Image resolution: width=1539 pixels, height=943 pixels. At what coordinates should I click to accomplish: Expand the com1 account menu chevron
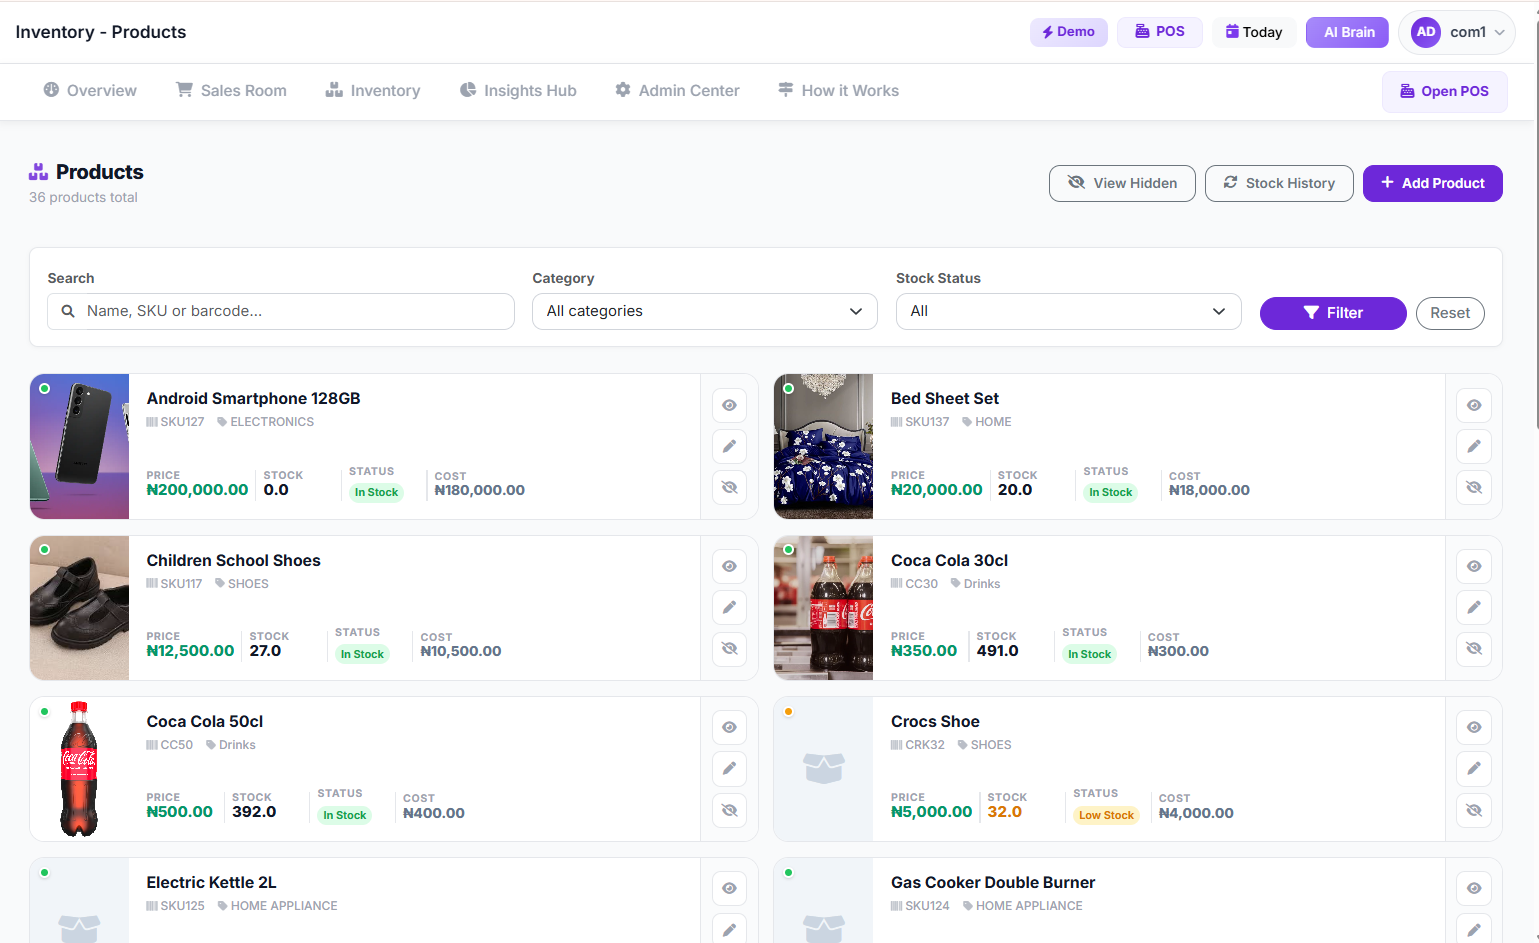1499,32
